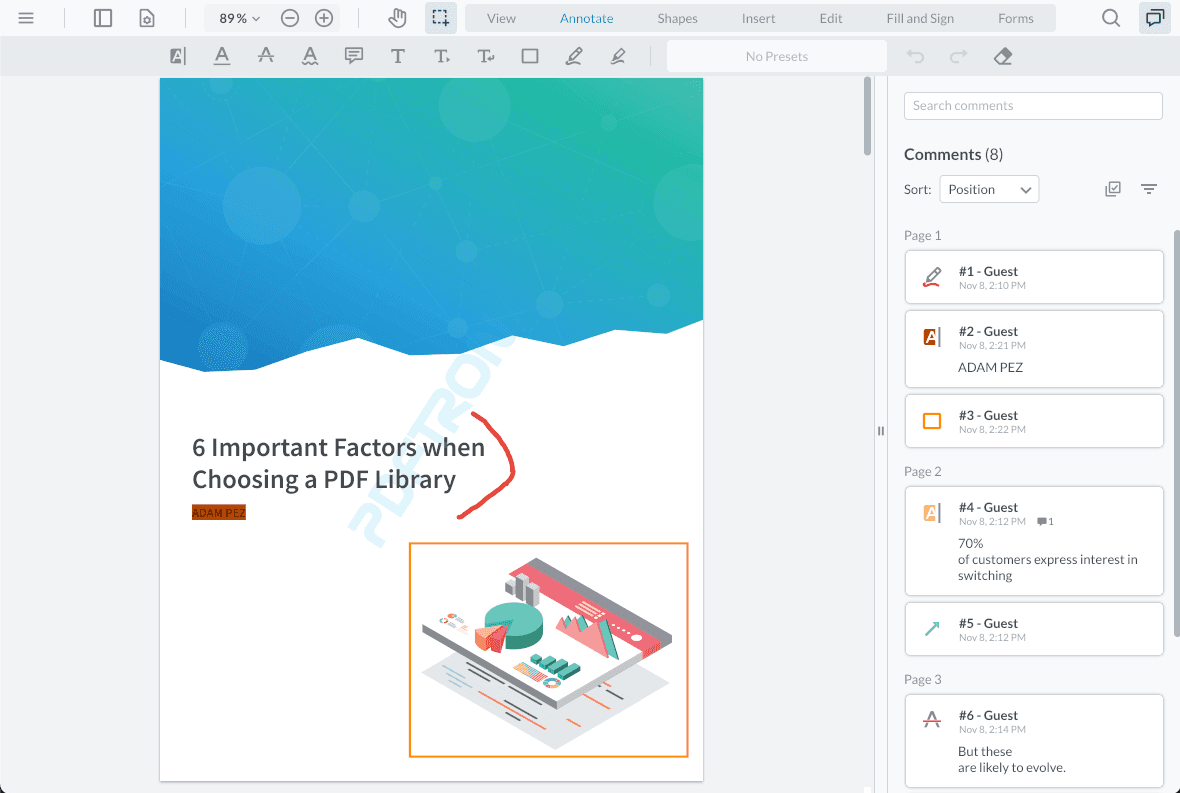
Task: Enable multi-select mode for comments
Action: pyautogui.click(x=1113, y=189)
